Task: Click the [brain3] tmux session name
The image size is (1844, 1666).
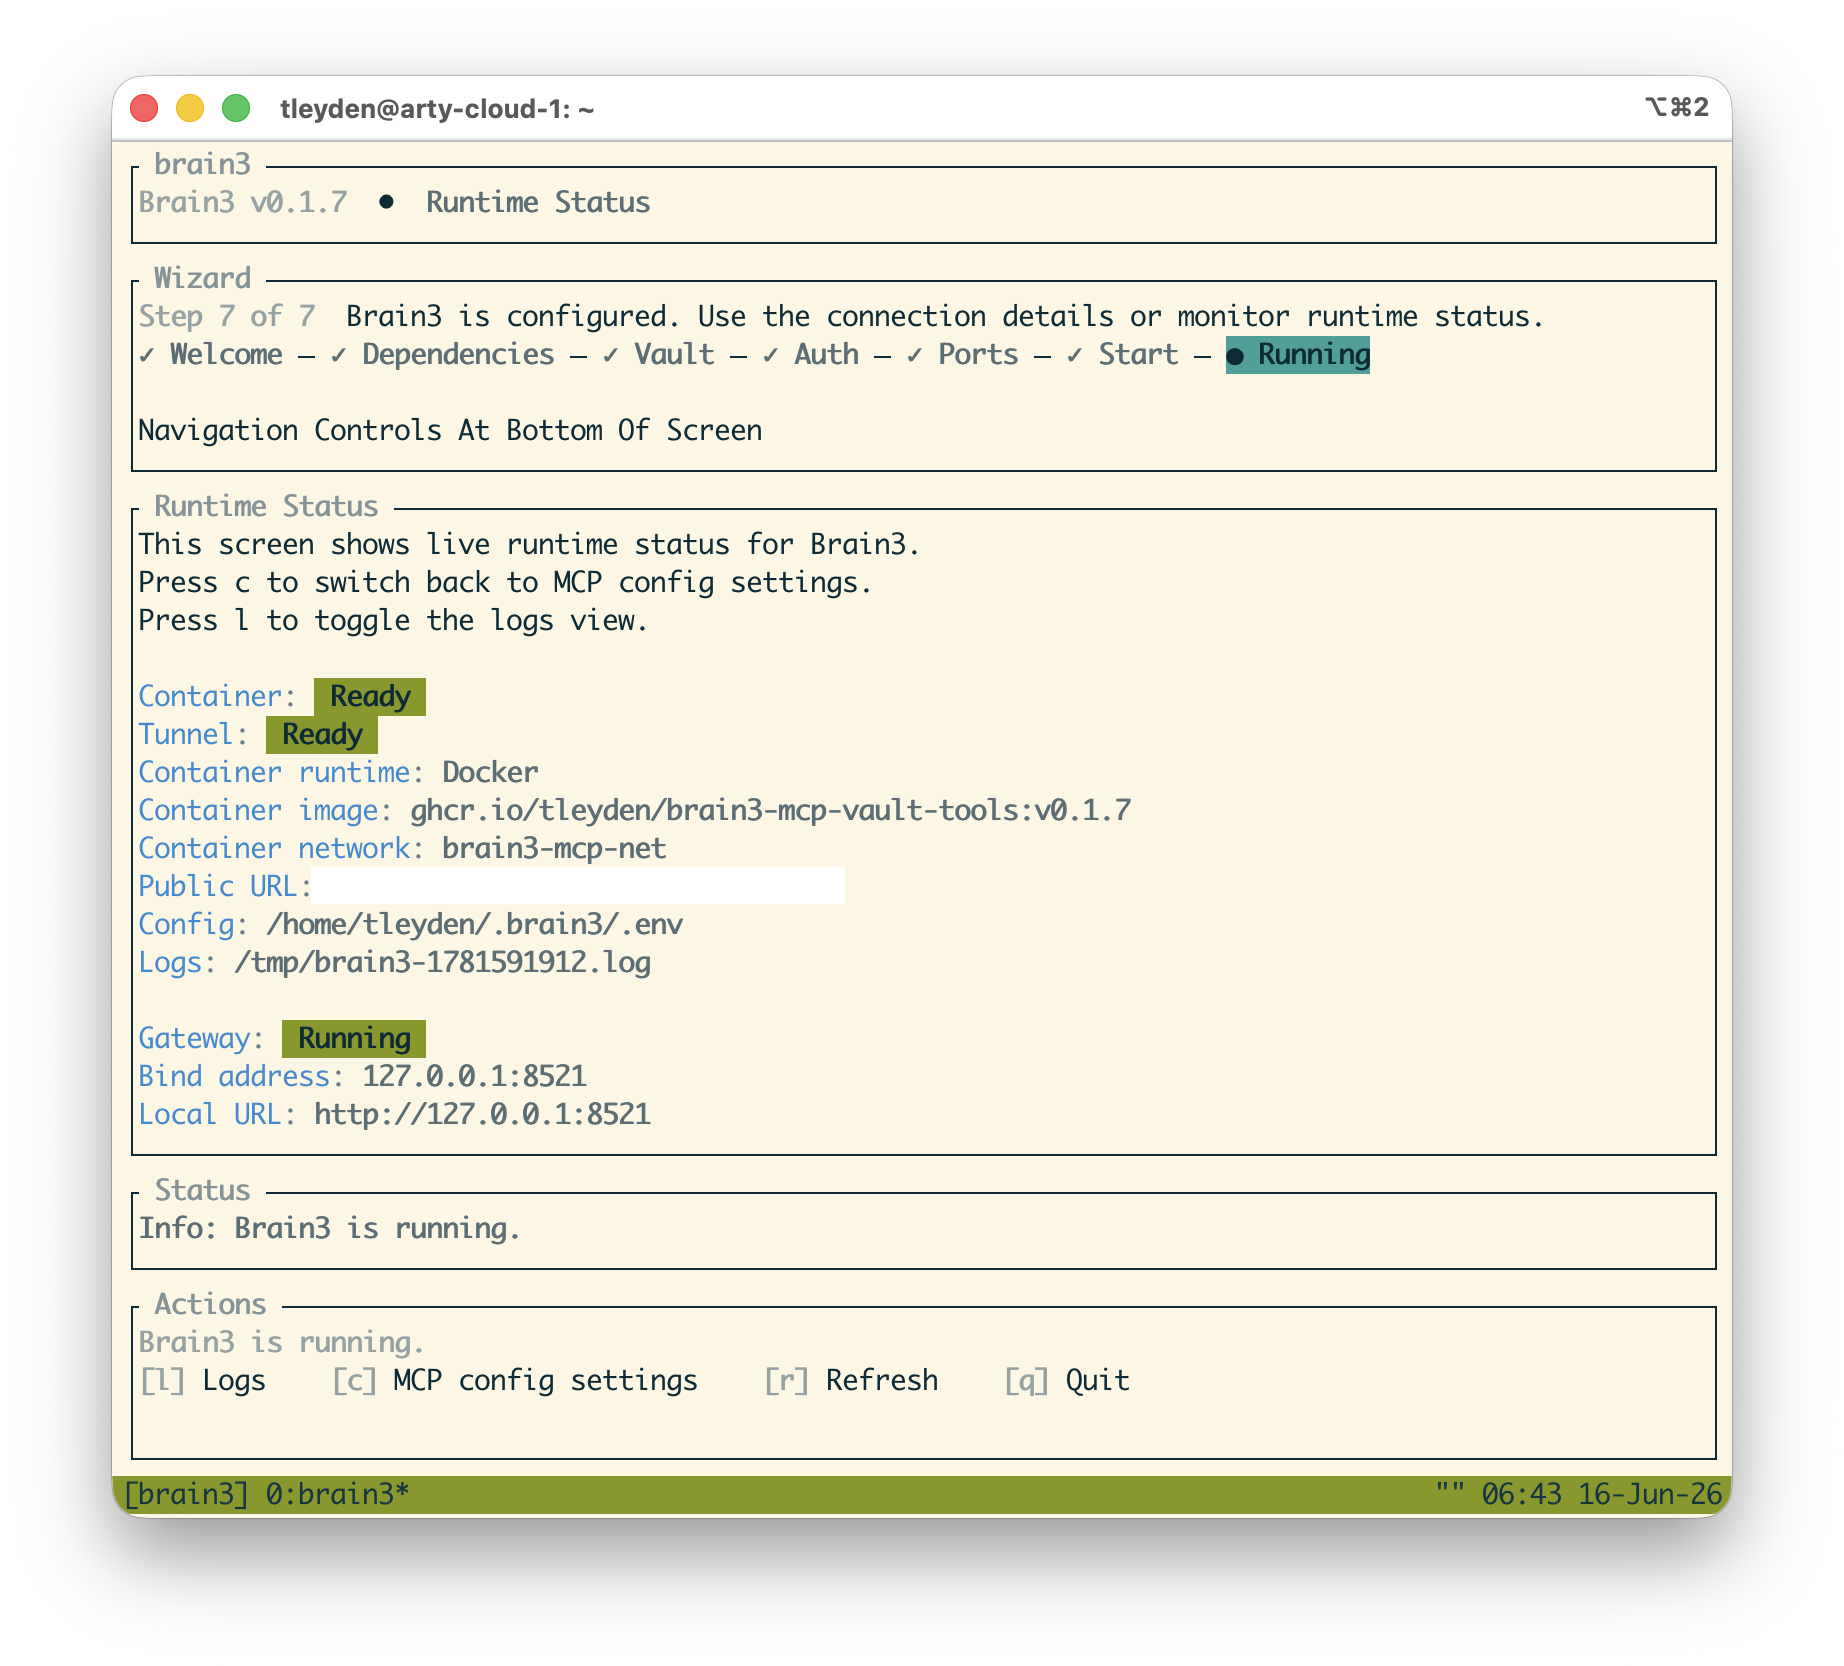Action: tap(186, 1494)
